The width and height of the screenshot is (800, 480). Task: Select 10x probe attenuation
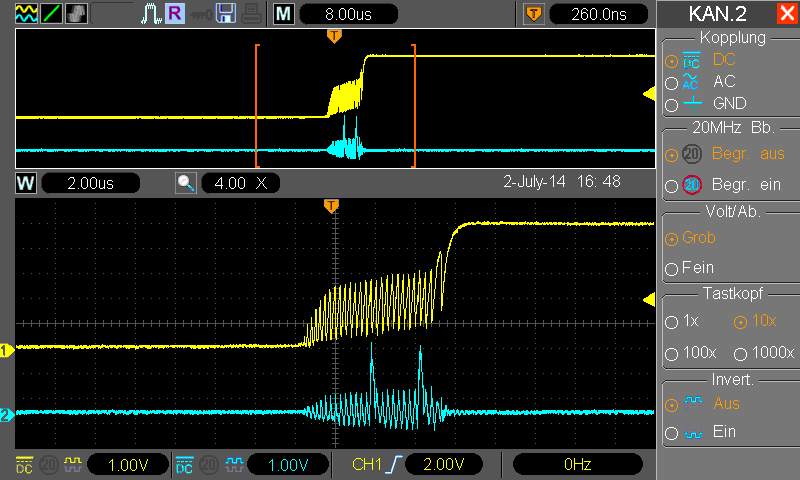point(740,322)
